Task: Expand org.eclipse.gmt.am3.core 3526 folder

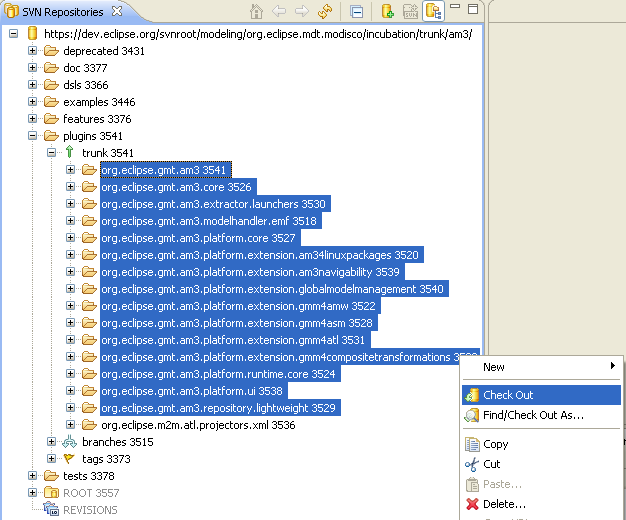Action: (x=71, y=187)
